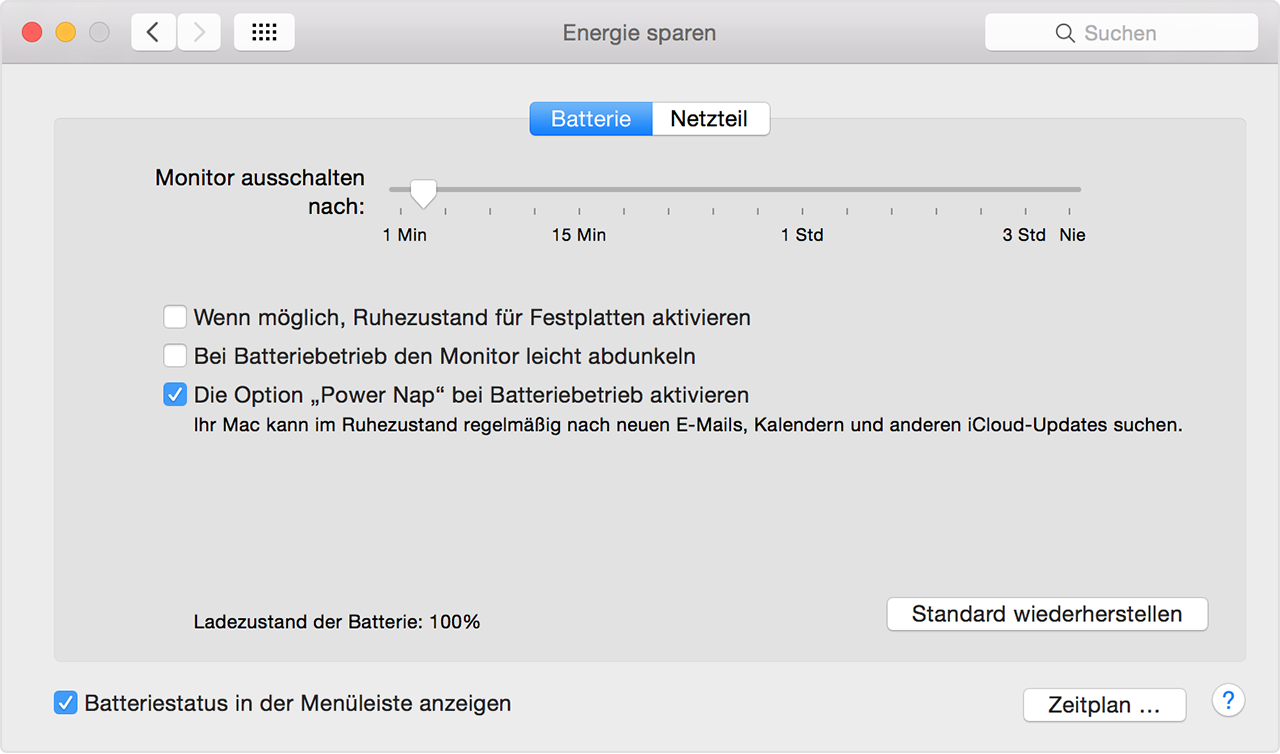Image resolution: width=1280 pixels, height=754 pixels.
Task: Switch to the Netzteil tab
Action: (710, 119)
